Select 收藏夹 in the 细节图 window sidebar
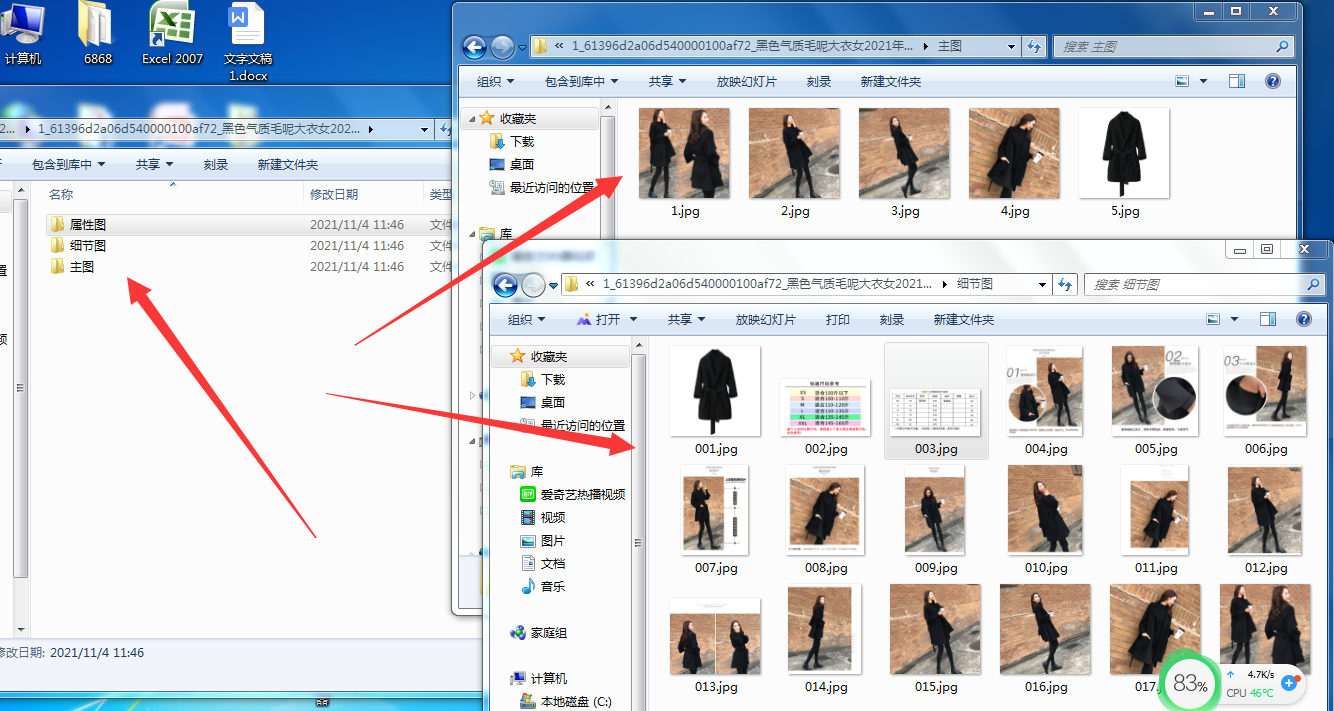 click(x=538, y=356)
